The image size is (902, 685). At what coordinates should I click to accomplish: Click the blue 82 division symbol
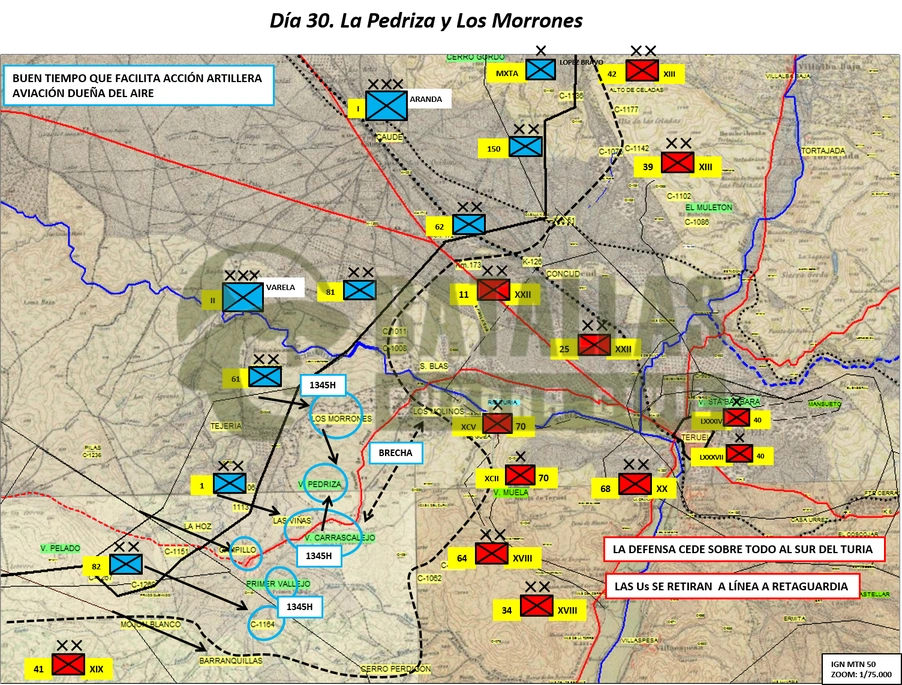click(x=126, y=564)
